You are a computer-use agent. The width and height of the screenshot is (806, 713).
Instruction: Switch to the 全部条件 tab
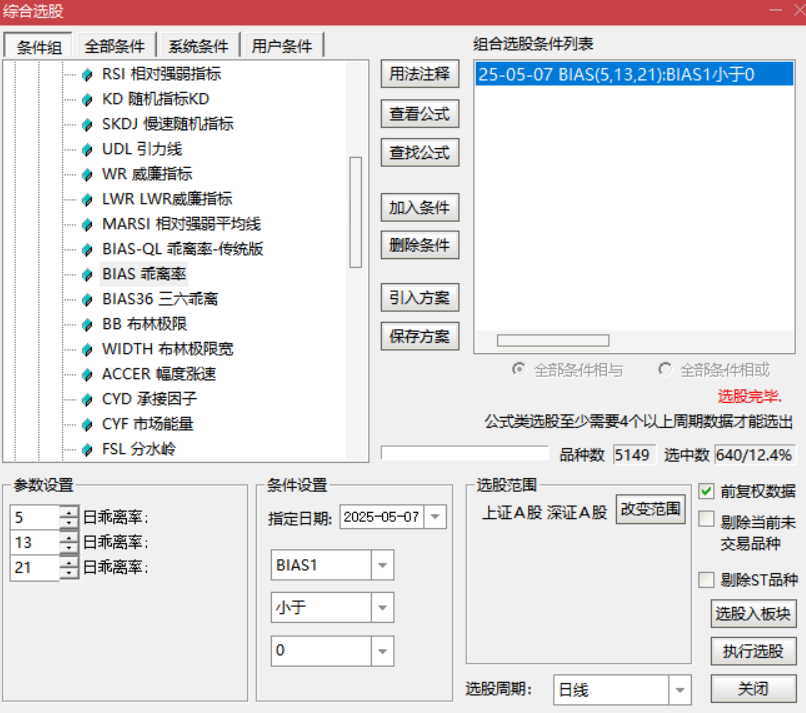point(115,46)
